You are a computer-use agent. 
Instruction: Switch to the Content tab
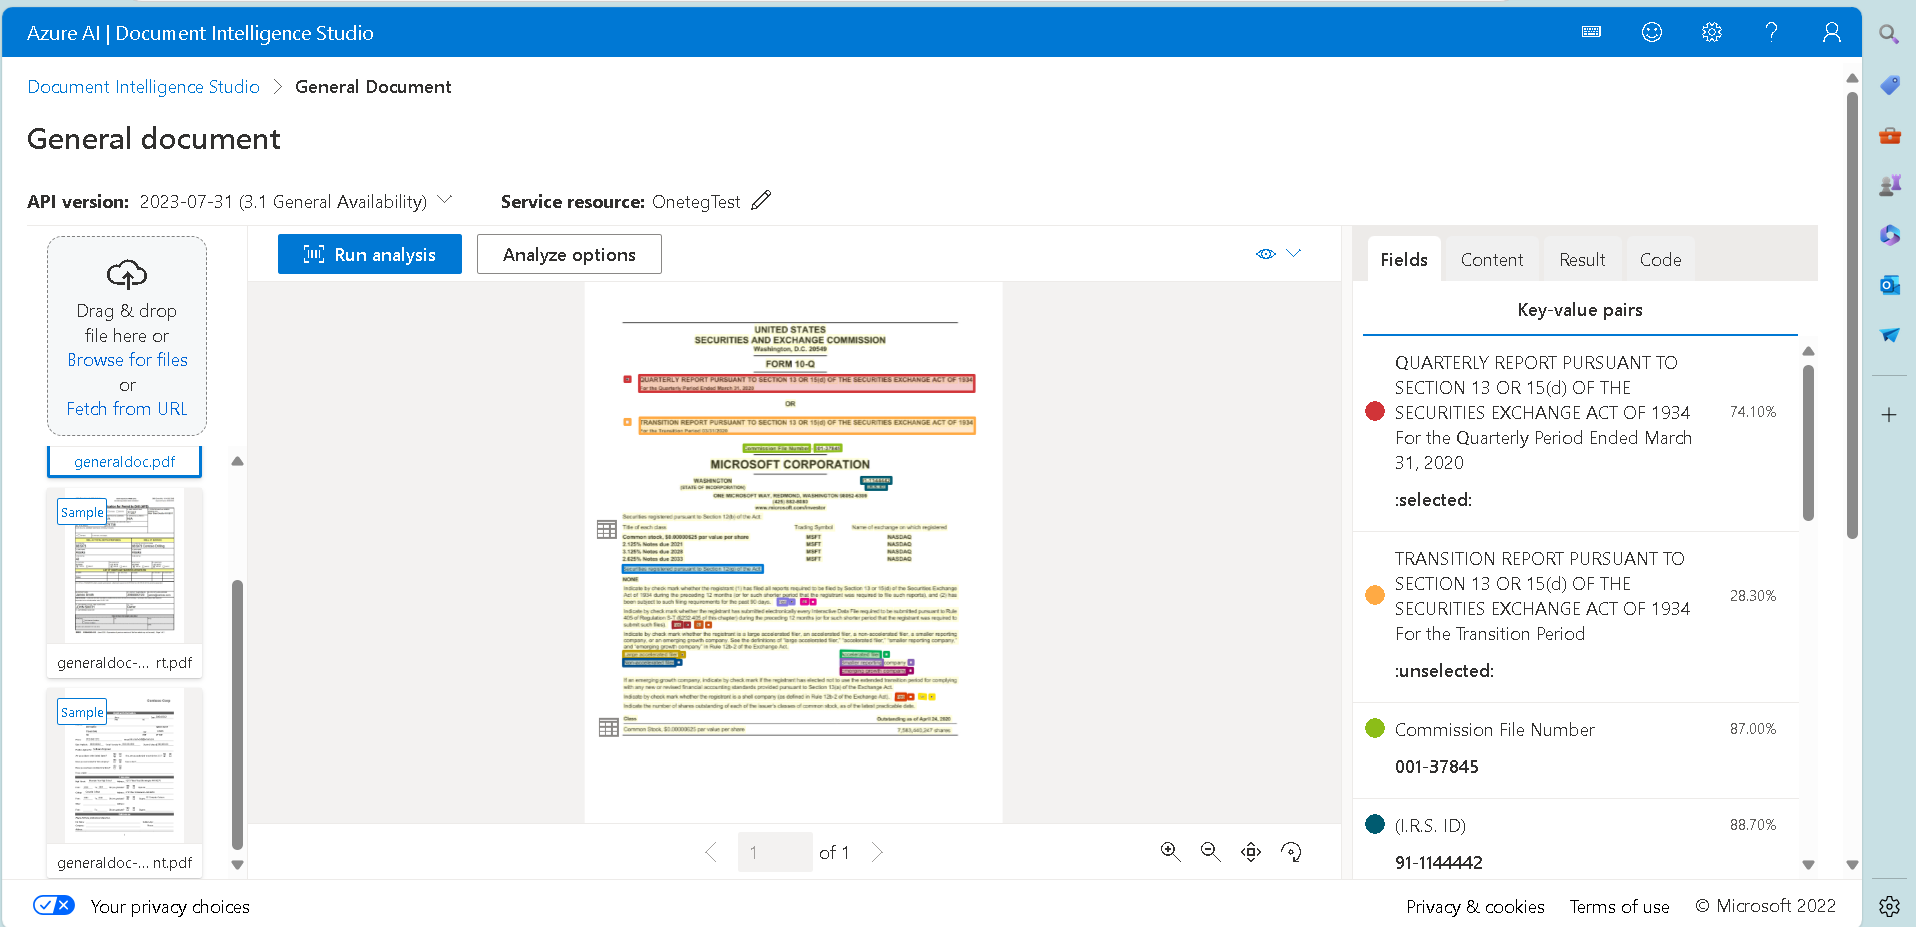pyautogui.click(x=1491, y=260)
